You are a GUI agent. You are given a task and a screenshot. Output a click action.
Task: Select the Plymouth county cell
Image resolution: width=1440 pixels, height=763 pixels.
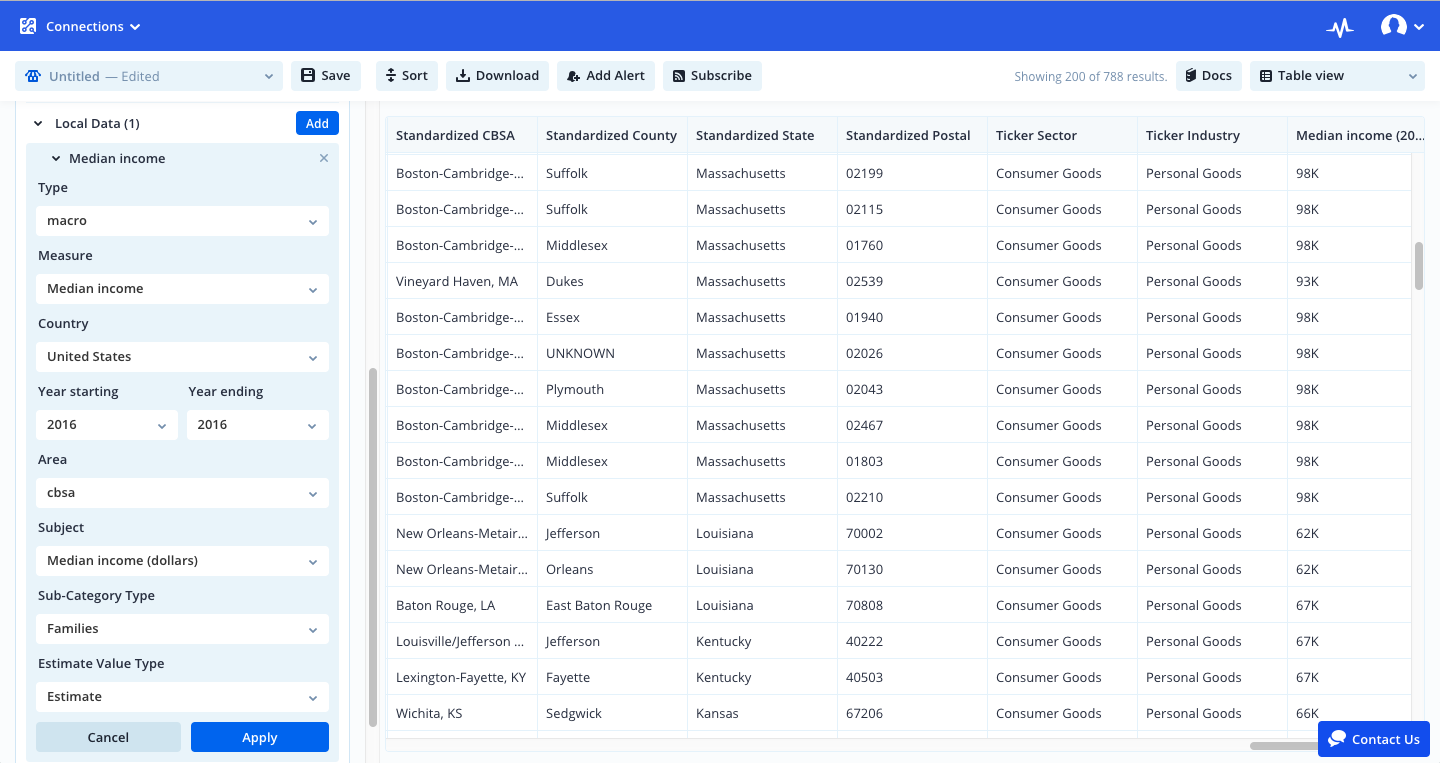click(x=612, y=390)
